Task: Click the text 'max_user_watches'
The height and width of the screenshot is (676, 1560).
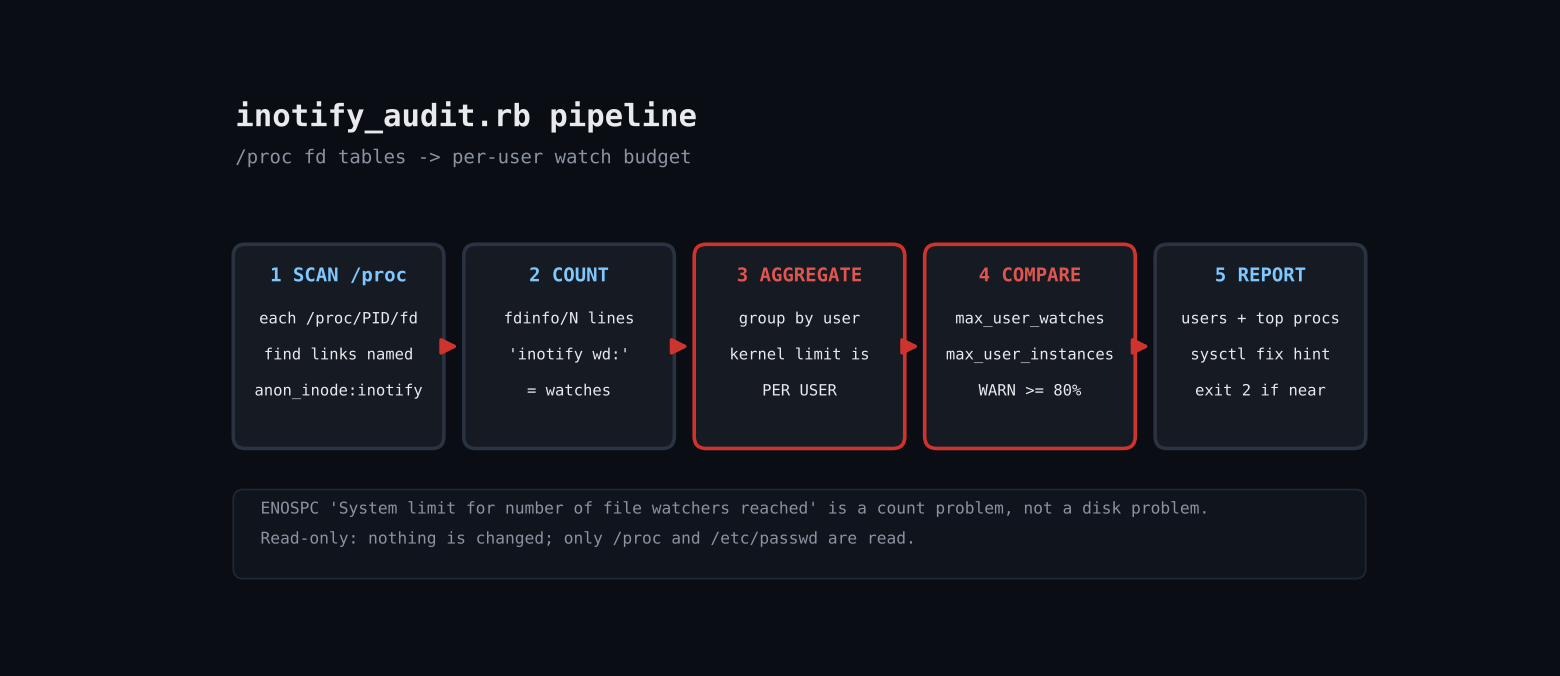Action: pyautogui.click(x=1030, y=318)
